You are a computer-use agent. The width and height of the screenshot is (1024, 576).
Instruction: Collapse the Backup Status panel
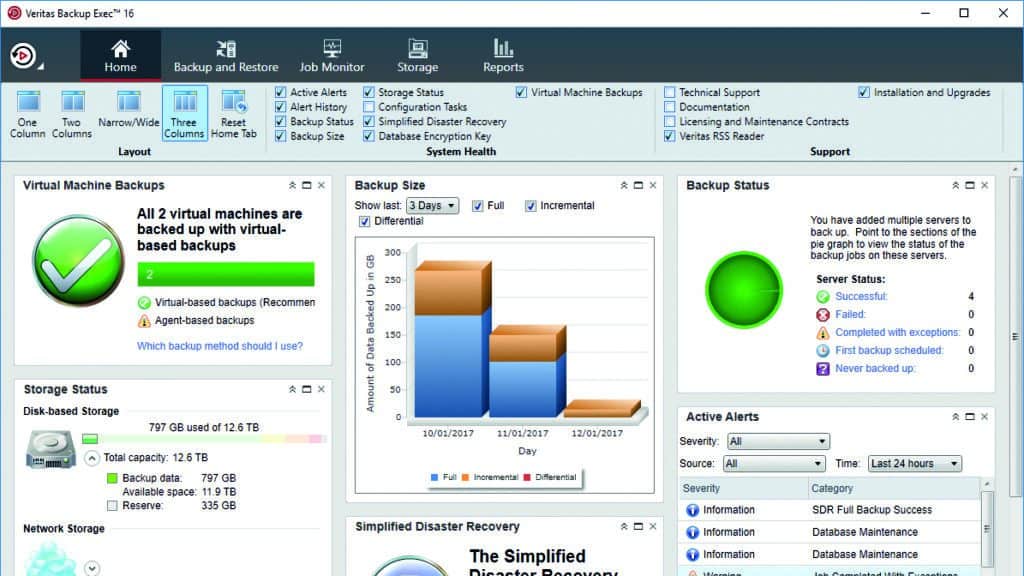956,185
